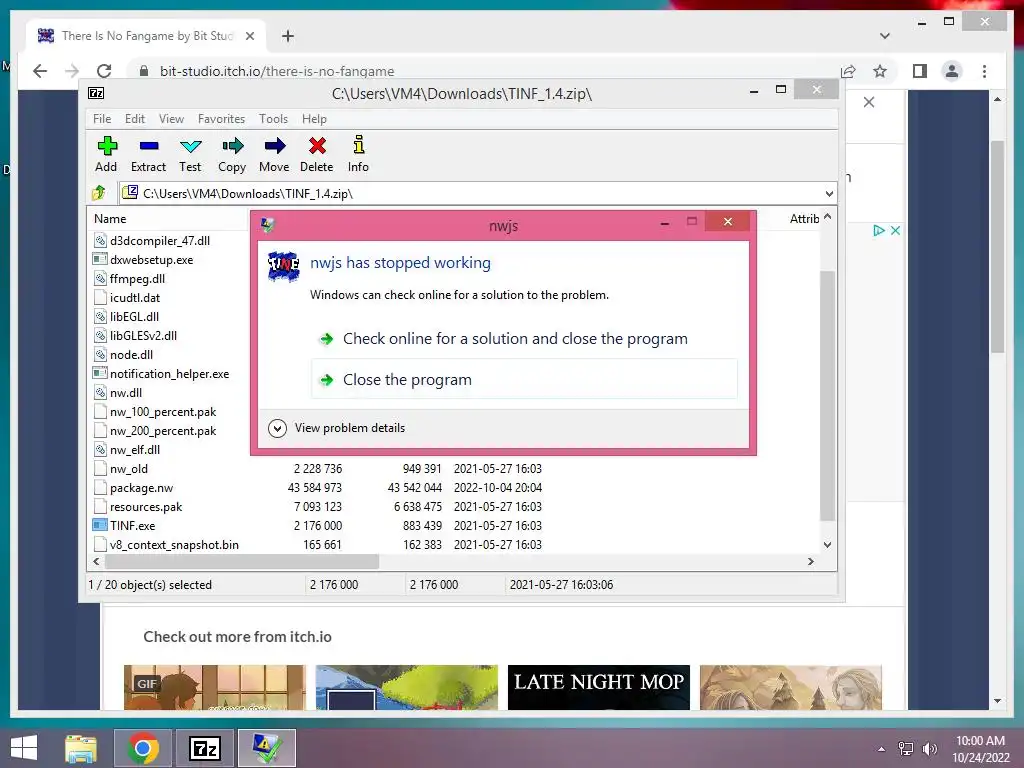This screenshot has width=1024, height=768.
Task: Click the TINF.exe file icon
Action: [100, 525]
